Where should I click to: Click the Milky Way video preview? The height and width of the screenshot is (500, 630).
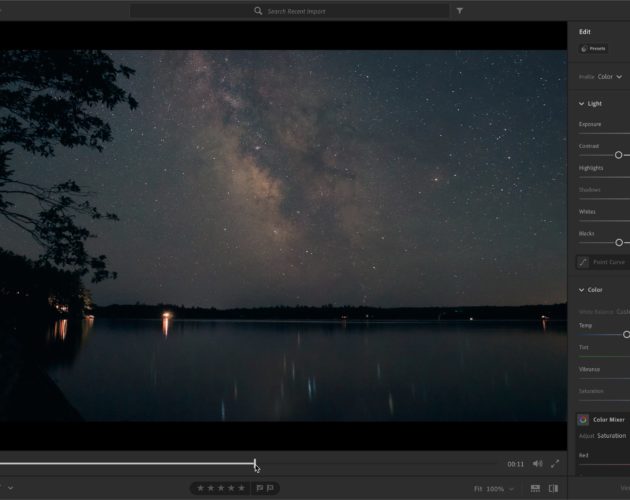tap(283, 236)
